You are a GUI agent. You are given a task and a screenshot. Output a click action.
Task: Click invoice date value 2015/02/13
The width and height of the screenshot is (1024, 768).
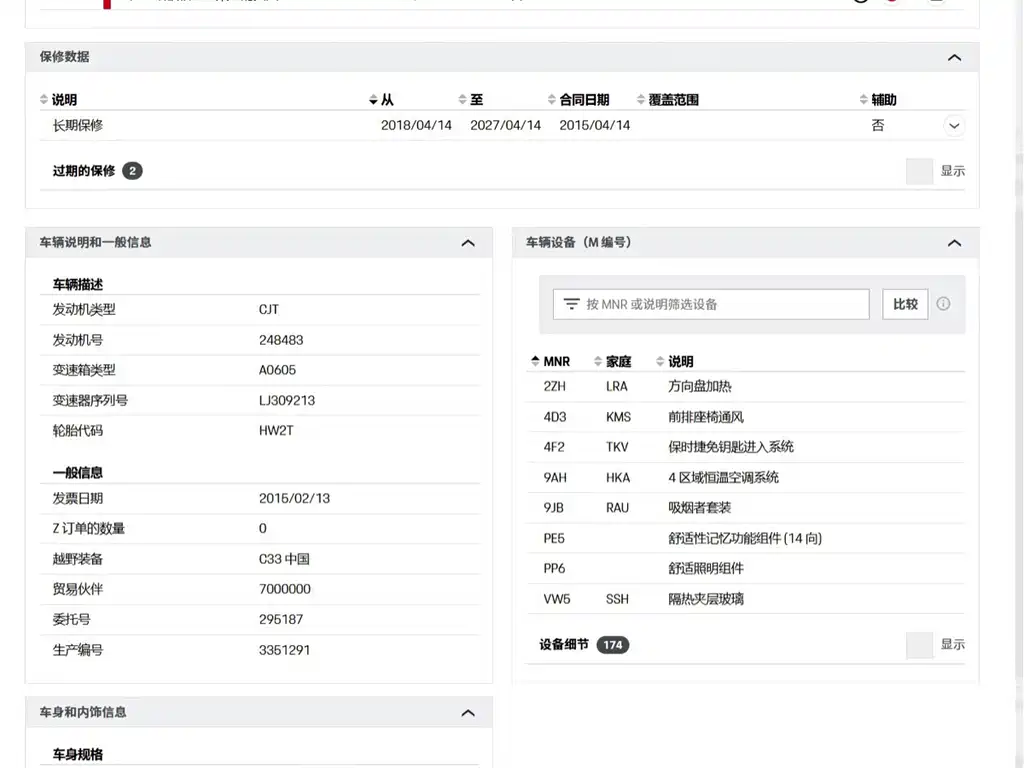[x=295, y=498]
